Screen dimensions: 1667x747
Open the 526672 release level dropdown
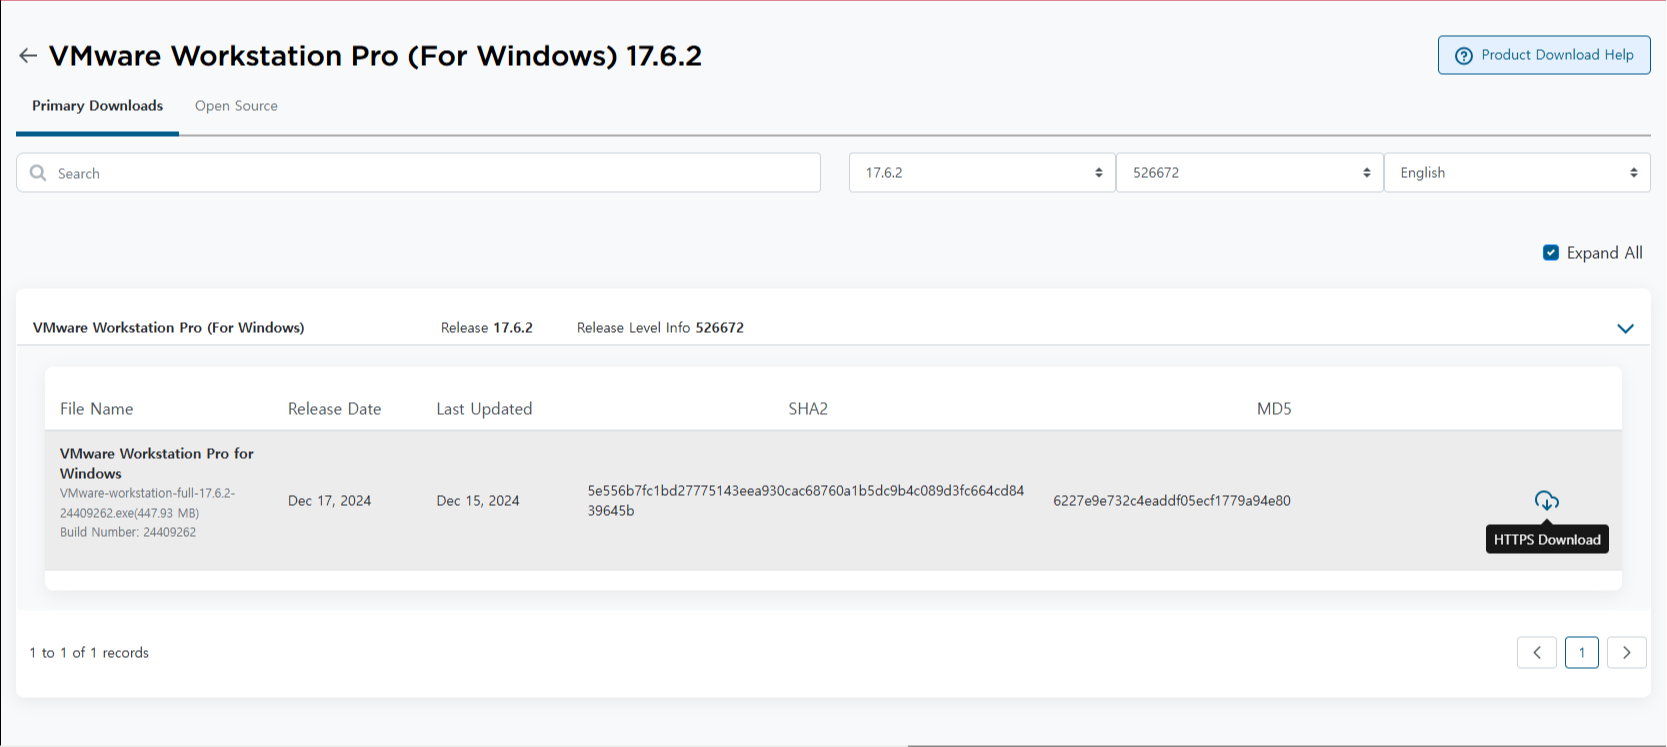[1250, 173]
